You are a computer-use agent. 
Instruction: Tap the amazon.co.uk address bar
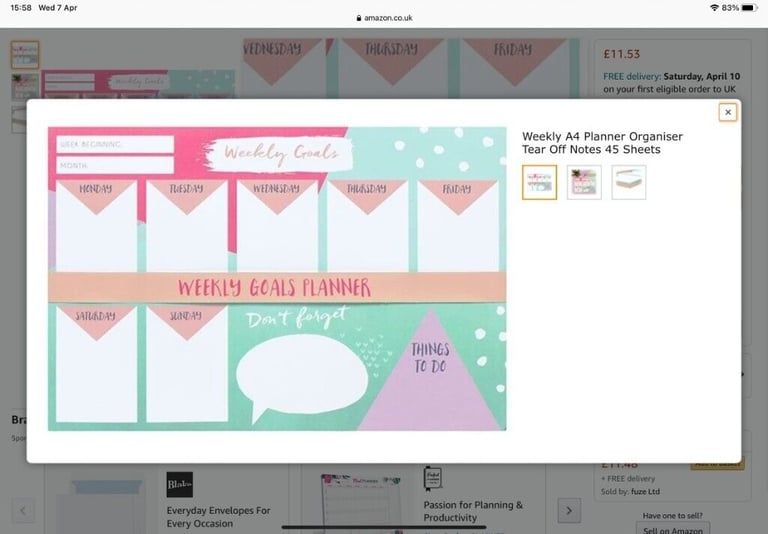384,18
